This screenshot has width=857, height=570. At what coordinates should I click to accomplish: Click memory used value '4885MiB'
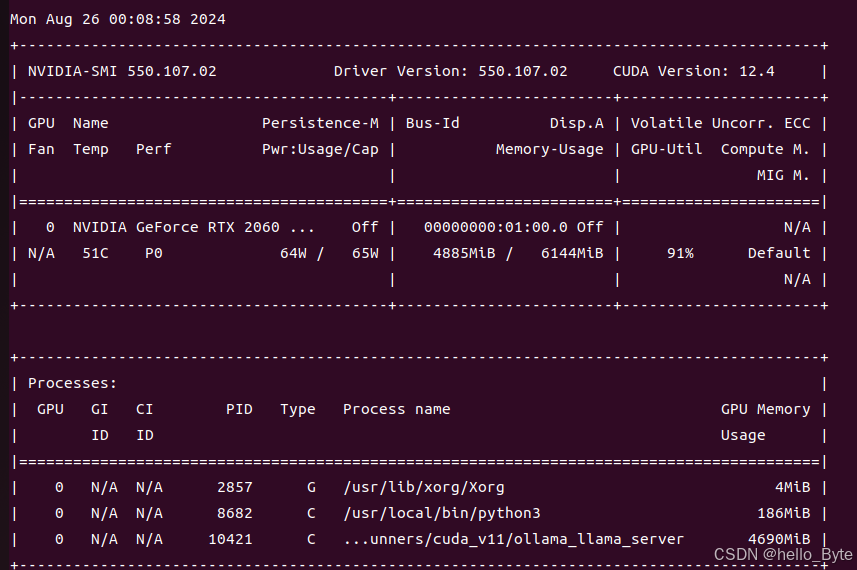point(464,254)
